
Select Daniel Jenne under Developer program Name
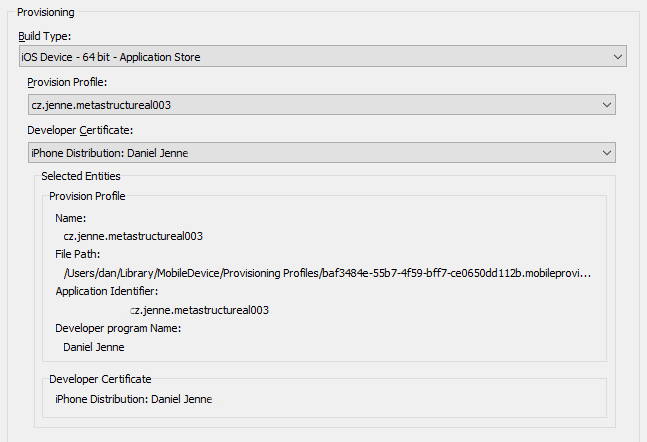click(x=94, y=347)
